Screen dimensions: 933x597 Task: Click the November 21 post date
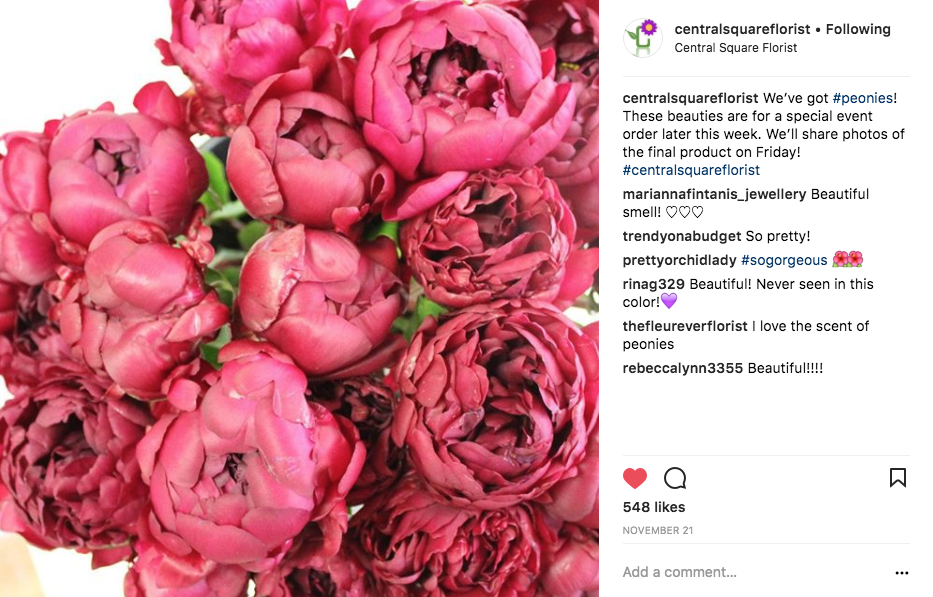coord(658,530)
